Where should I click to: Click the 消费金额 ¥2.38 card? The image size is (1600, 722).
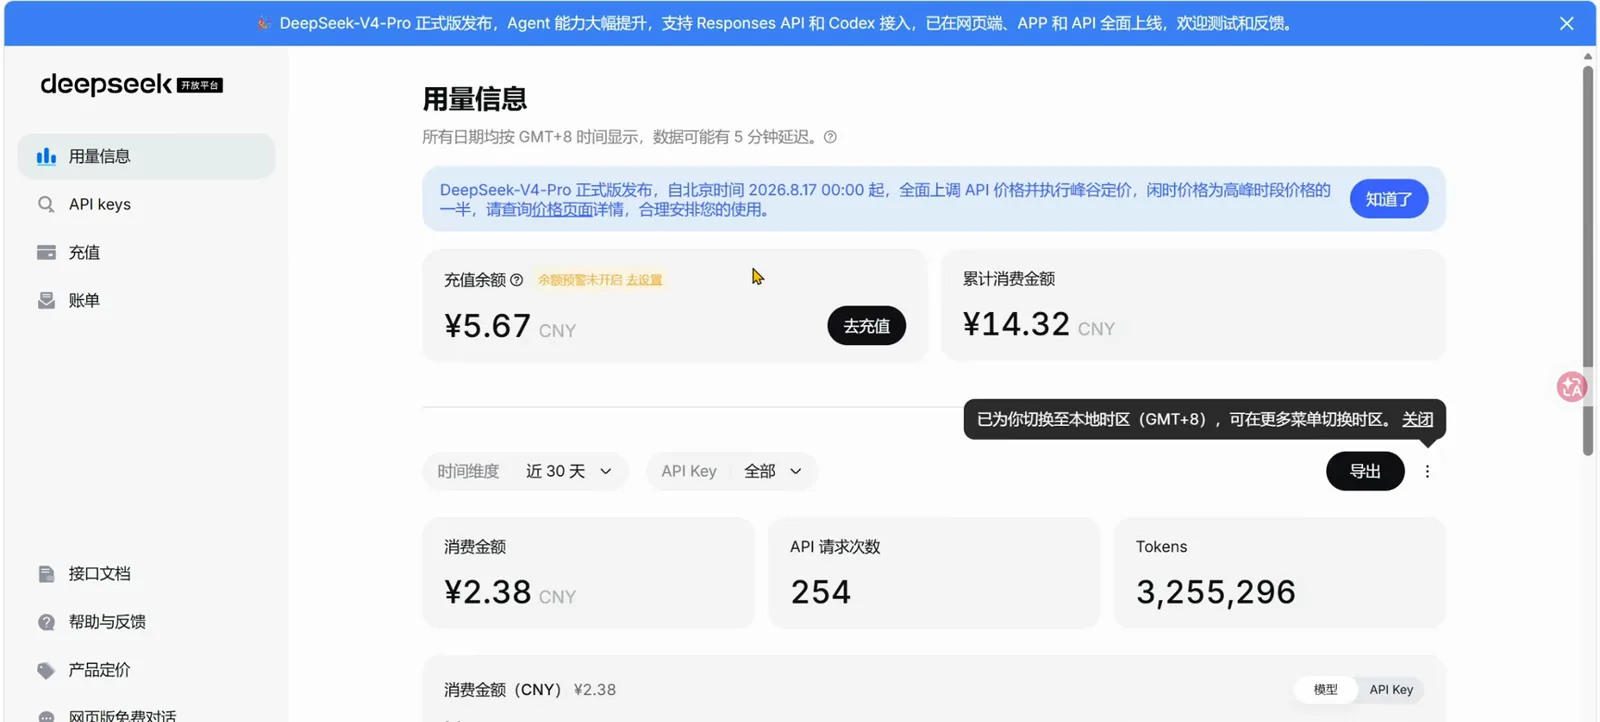pos(588,573)
